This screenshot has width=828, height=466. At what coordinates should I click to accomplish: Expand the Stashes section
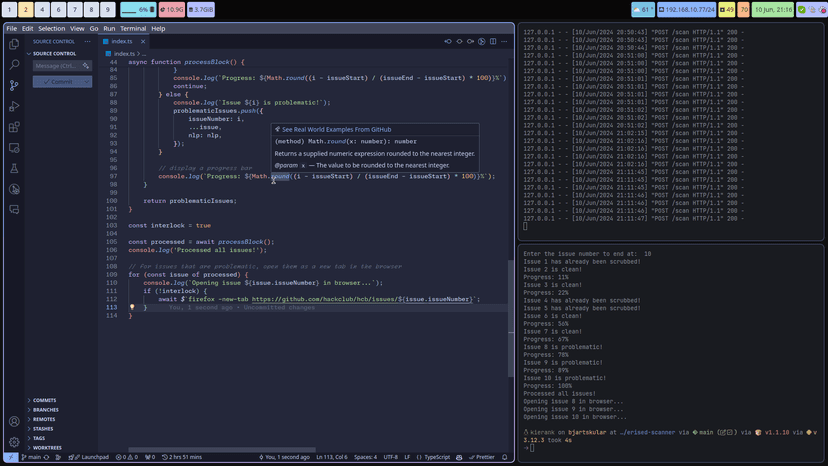tap(43, 429)
